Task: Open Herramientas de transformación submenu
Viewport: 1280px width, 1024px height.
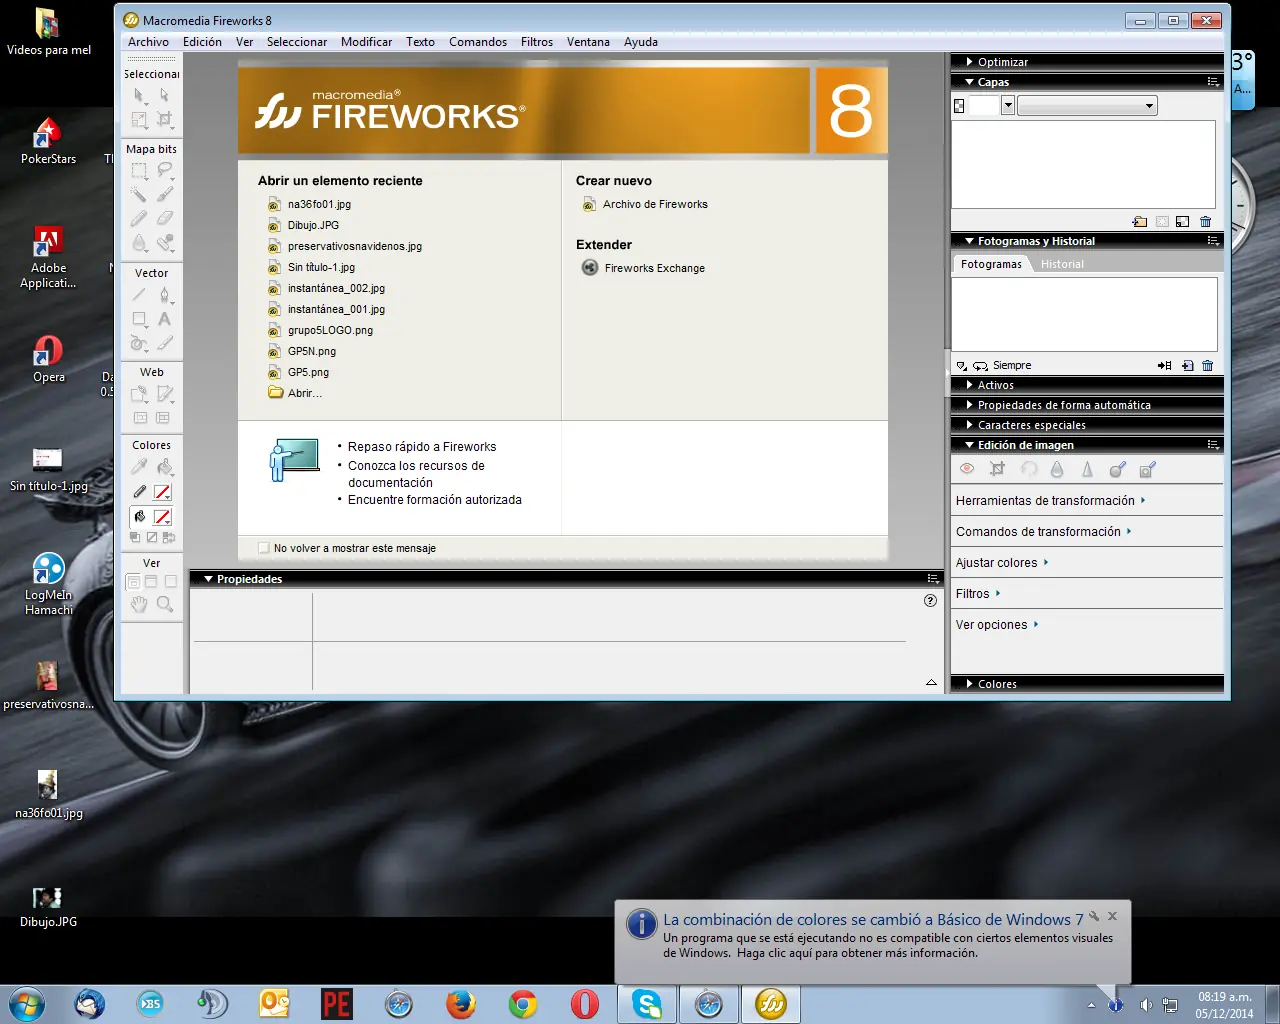Action: [1050, 501]
